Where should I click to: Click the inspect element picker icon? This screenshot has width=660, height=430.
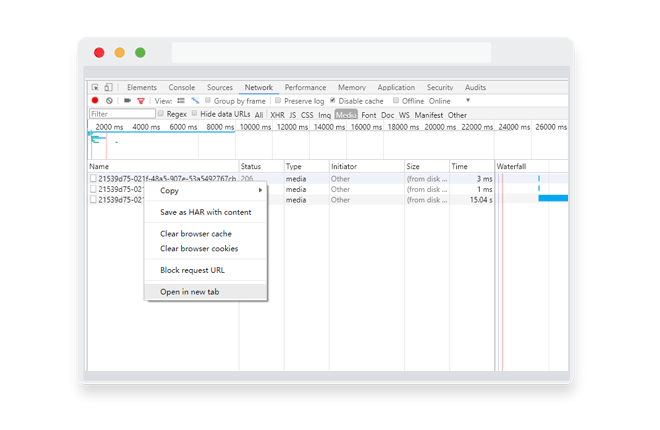[95, 88]
